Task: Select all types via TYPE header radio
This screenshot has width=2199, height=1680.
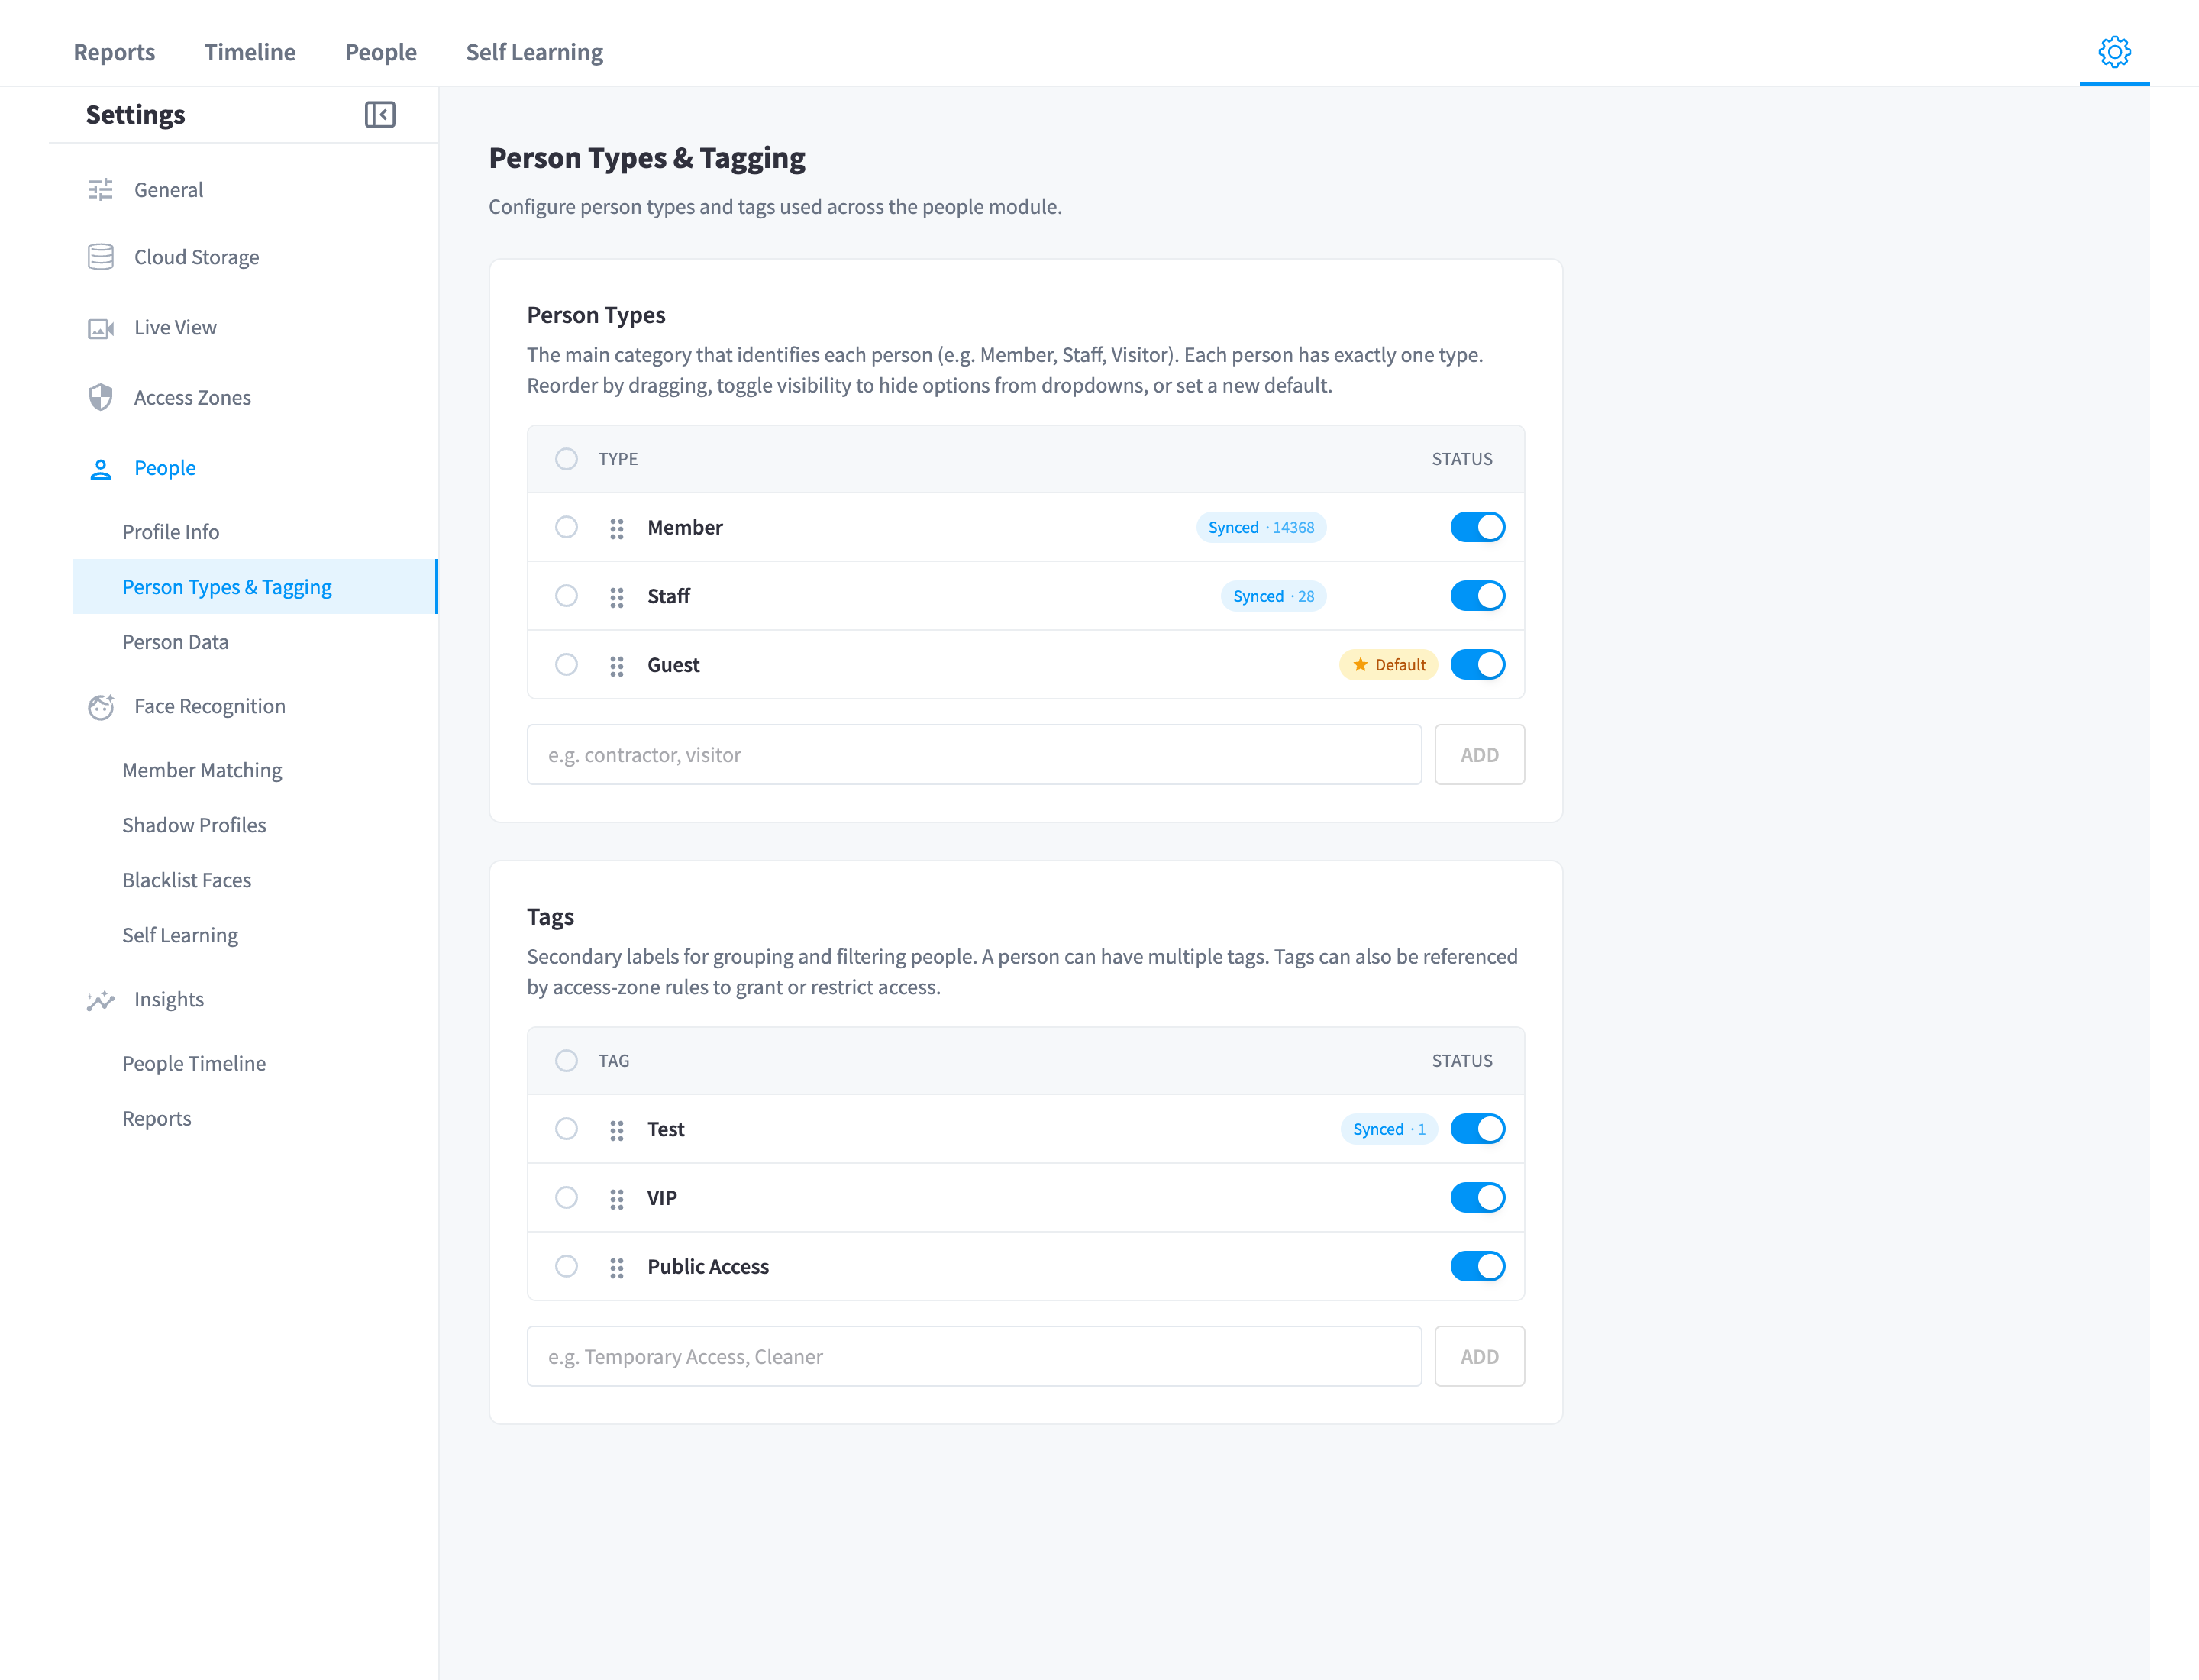Action: [566, 459]
